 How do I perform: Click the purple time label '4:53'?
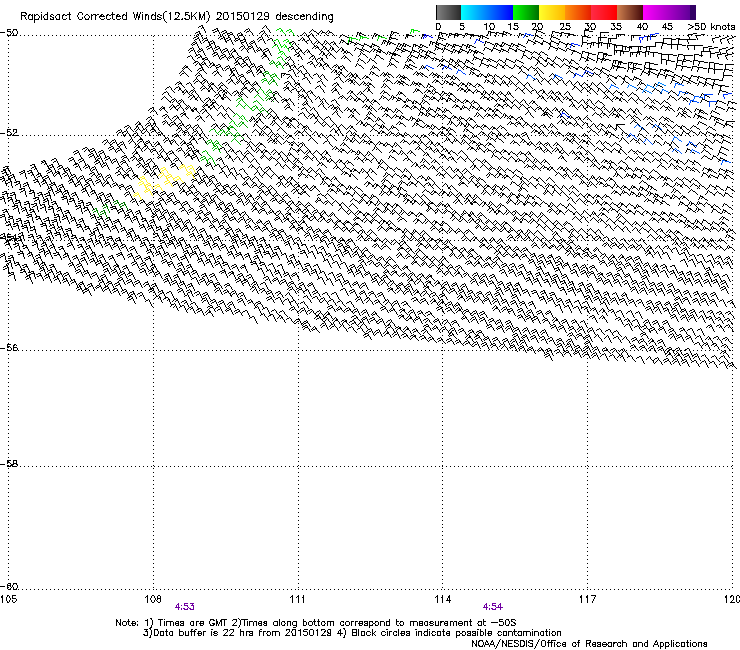tap(185, 607)
